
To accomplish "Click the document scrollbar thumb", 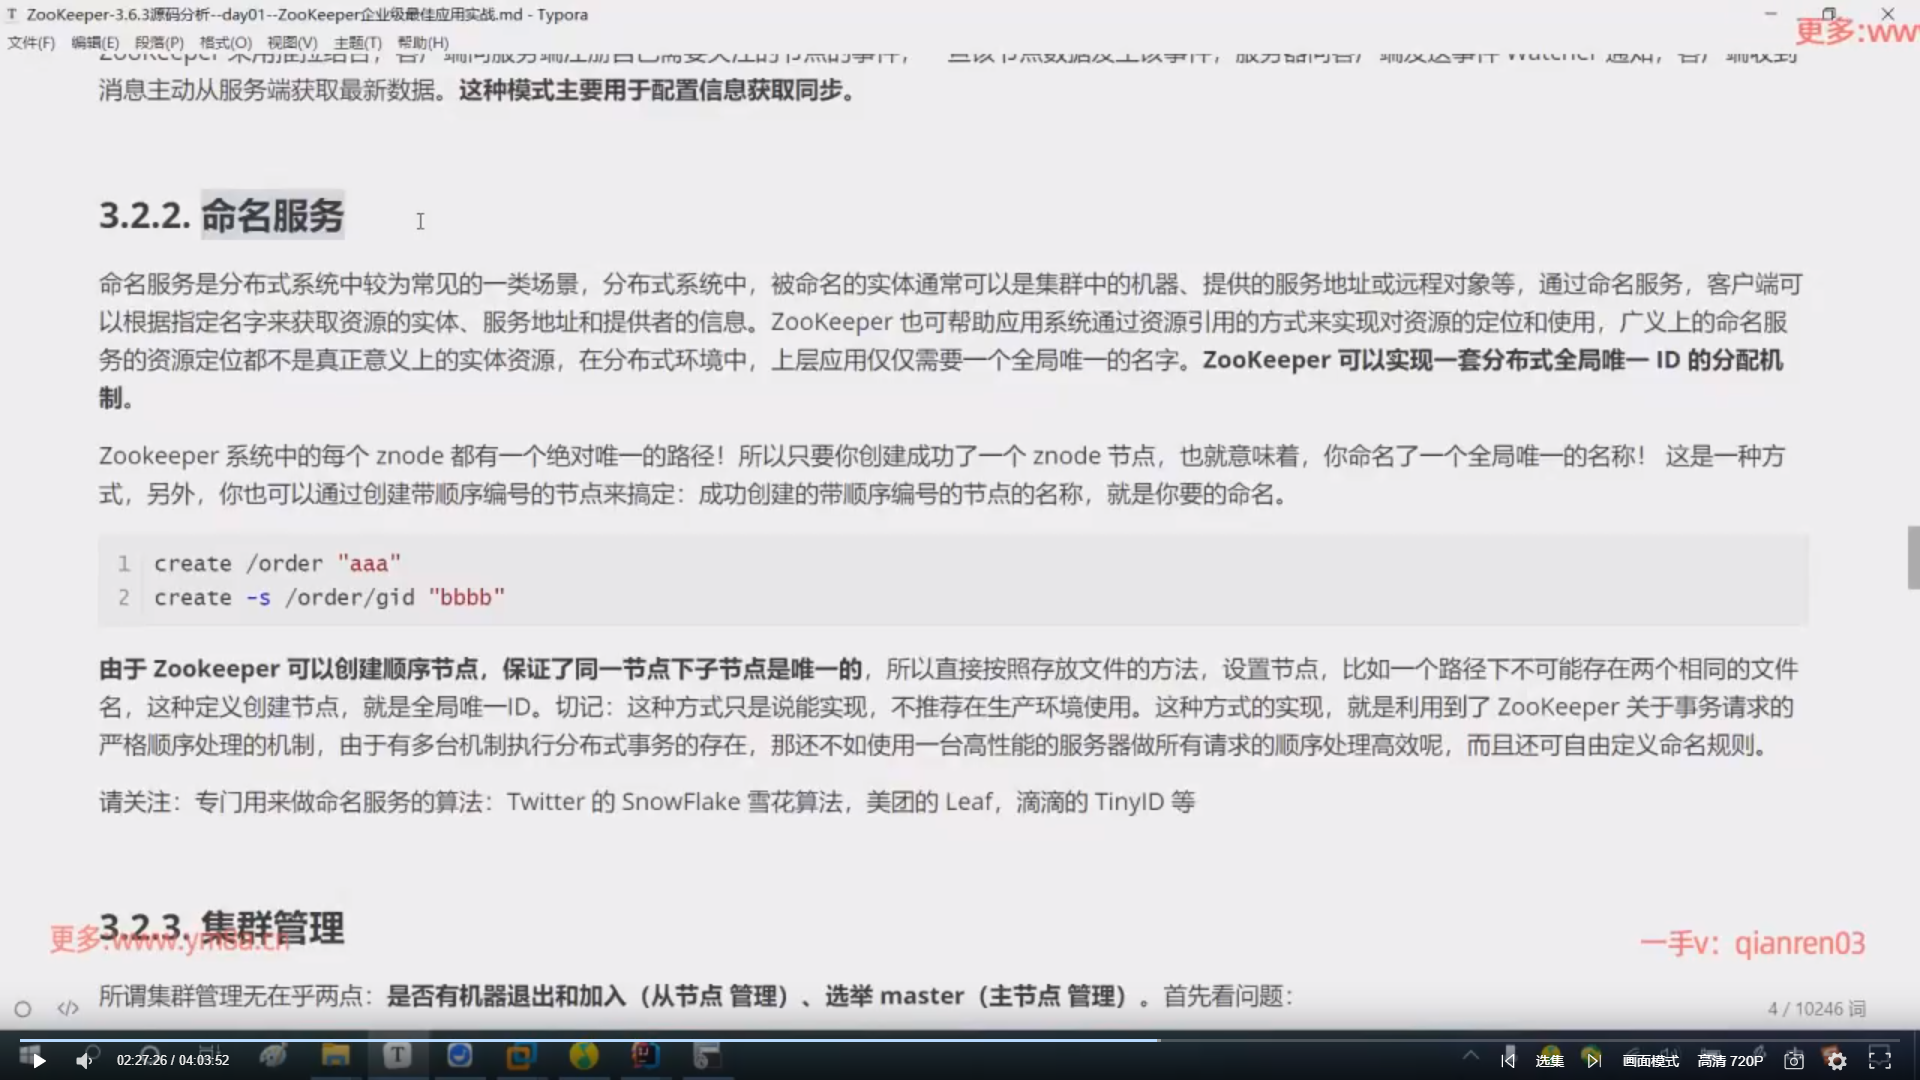I will [x=1913, y=557].
